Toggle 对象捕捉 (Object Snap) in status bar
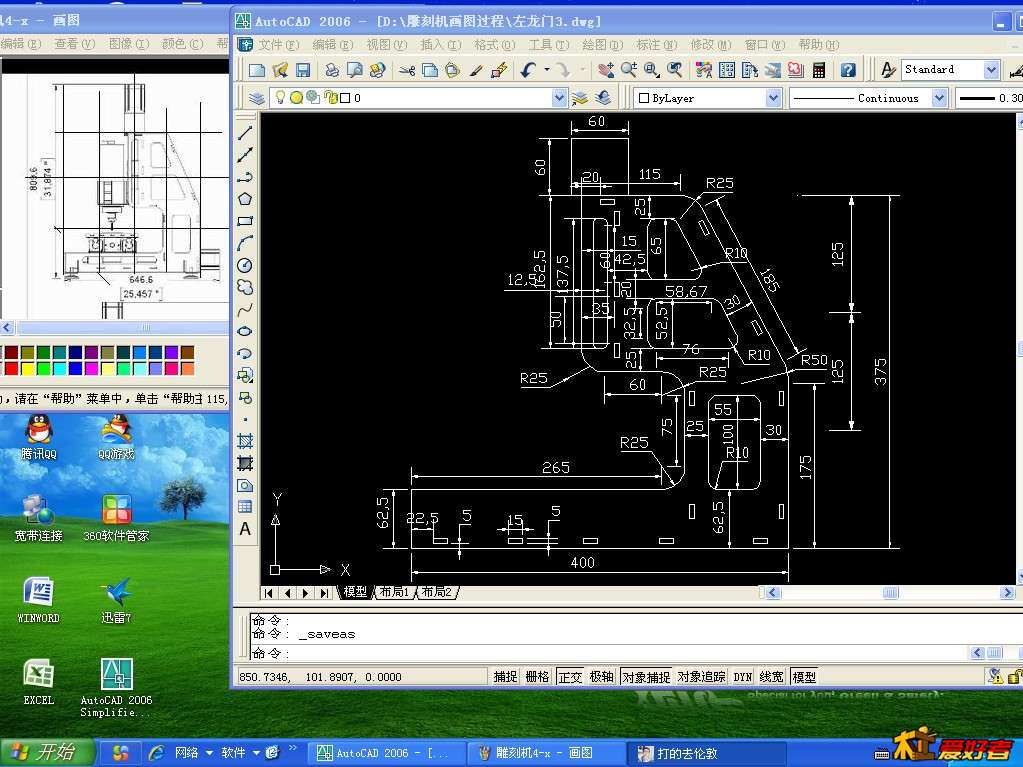This screenshot has height=767, width=1023. (x=646, y=677)
